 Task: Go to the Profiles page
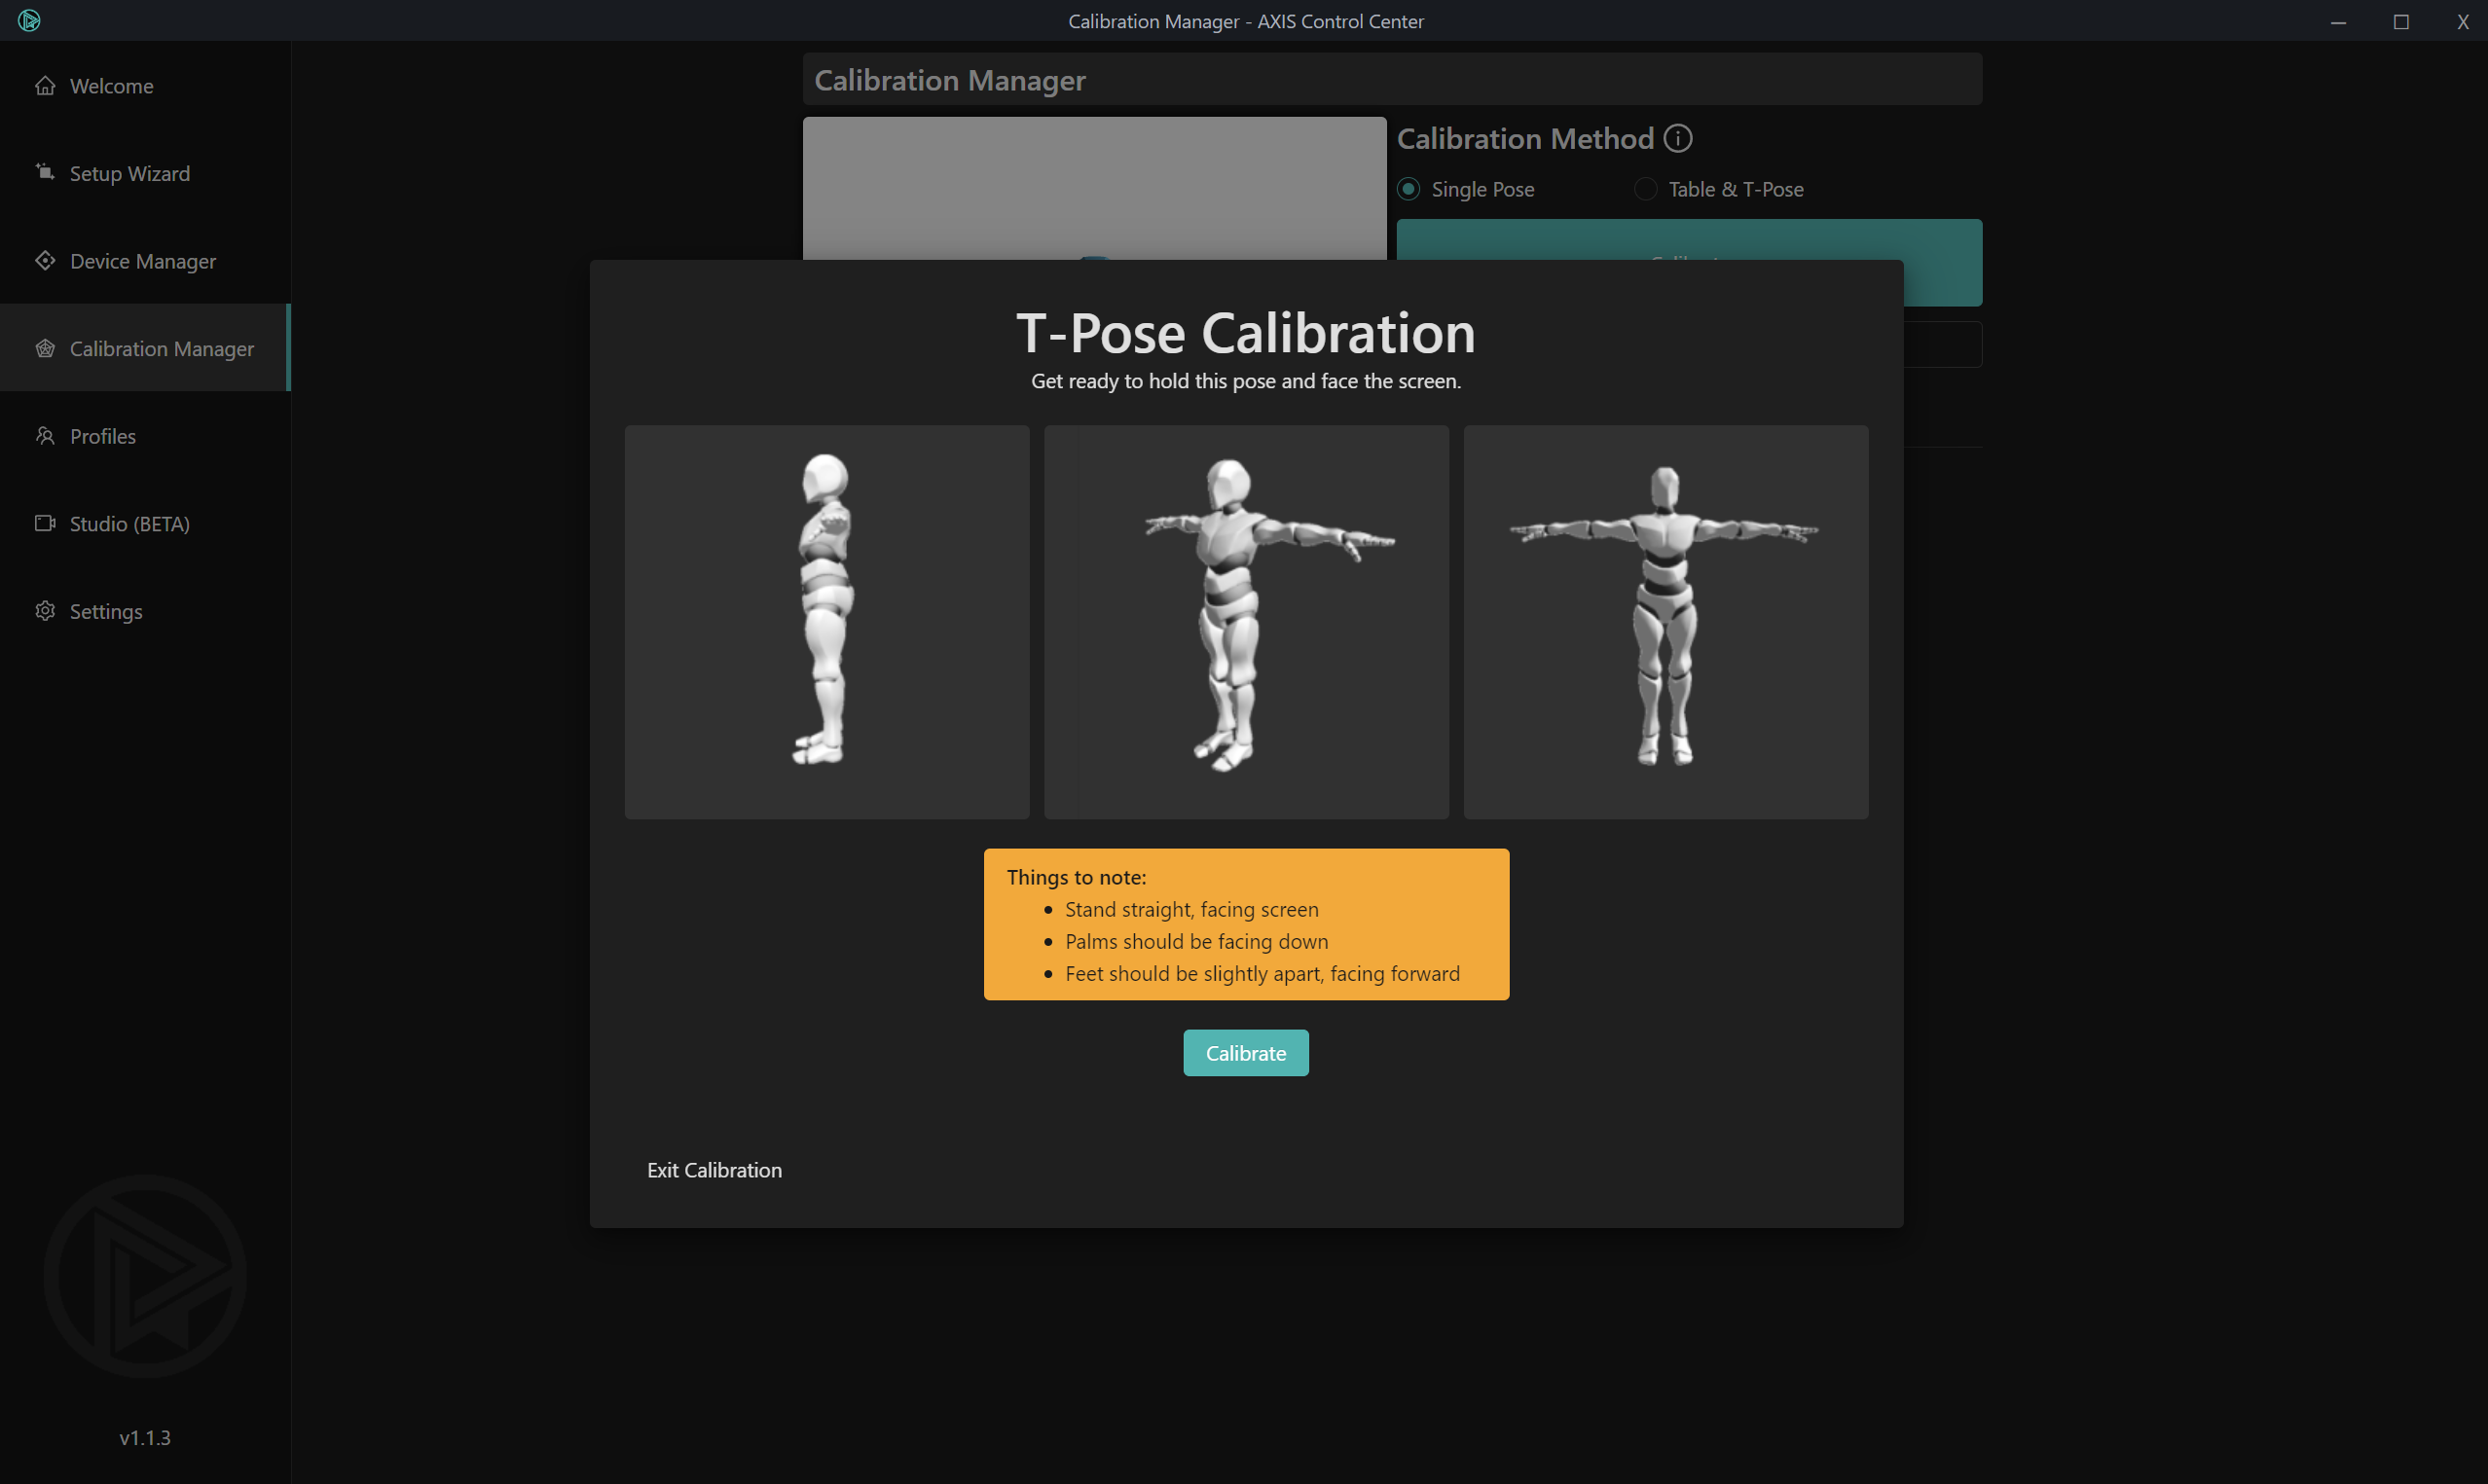click(103, 436)
